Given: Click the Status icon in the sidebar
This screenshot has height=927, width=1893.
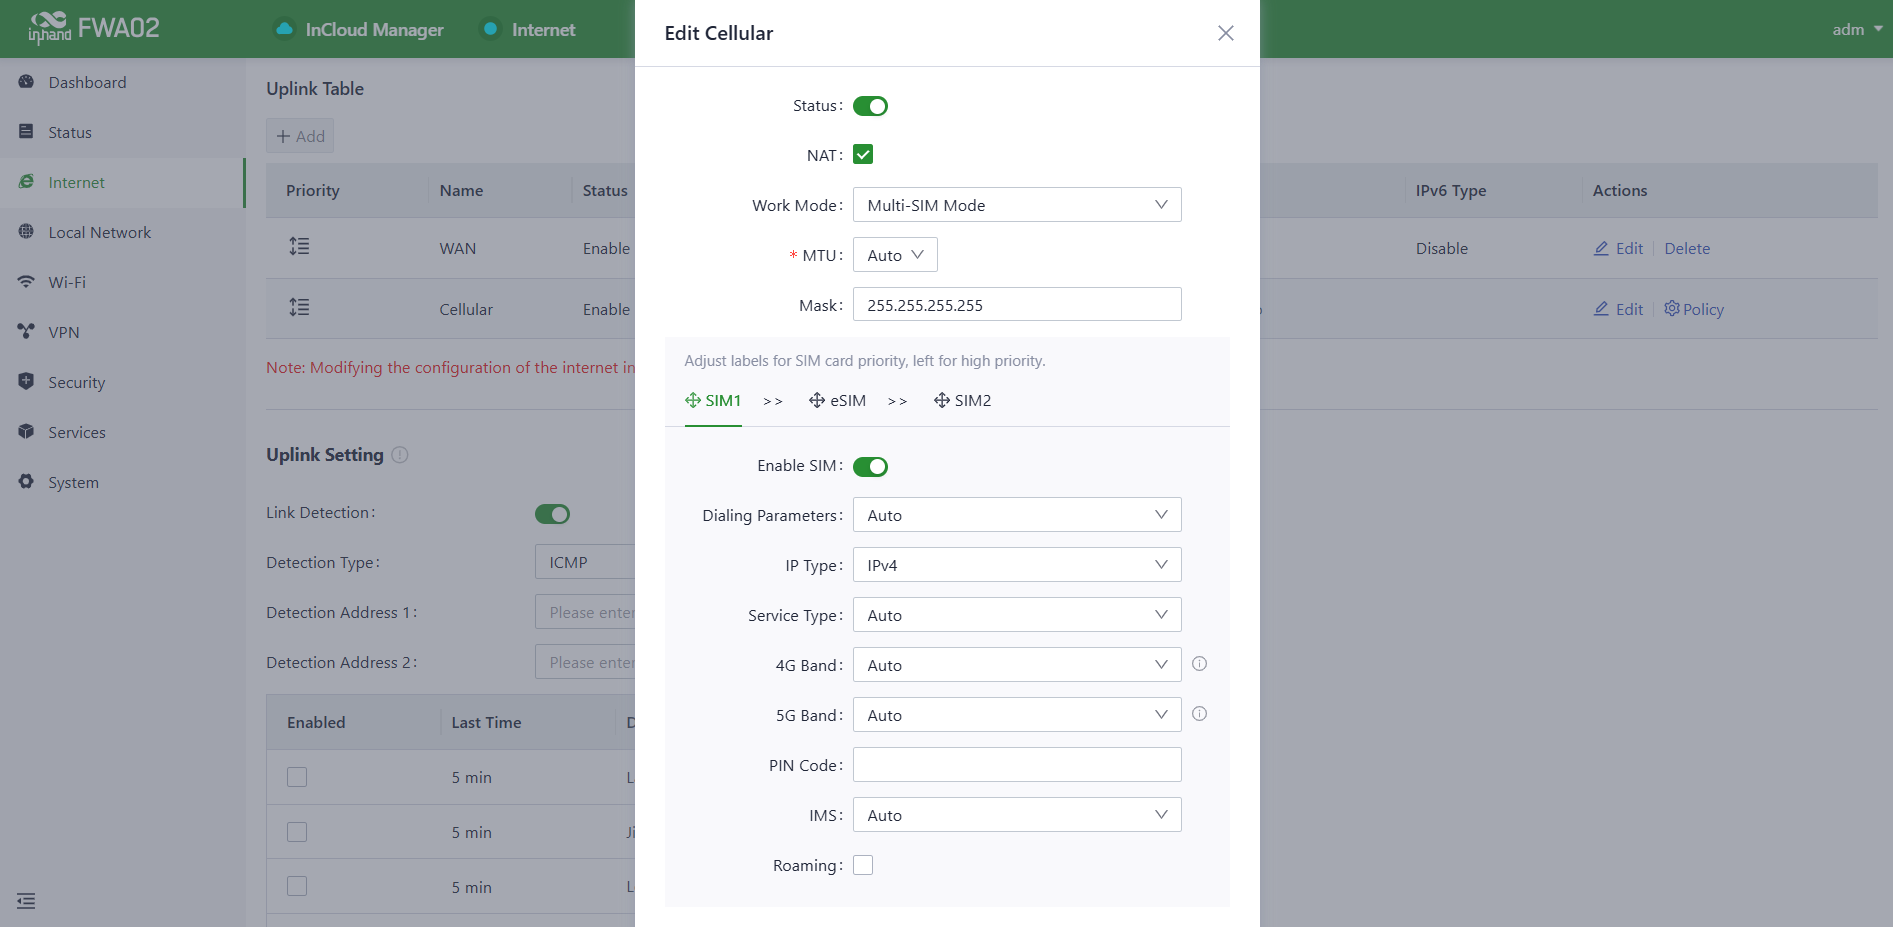Looking at the screenshot, I should pyautogui.click(x=26, y=132).
